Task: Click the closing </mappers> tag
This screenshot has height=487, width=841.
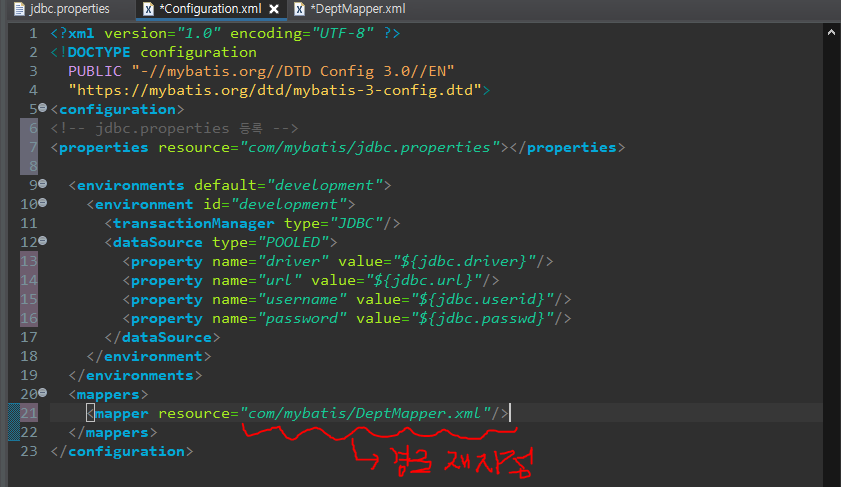Action: pyautogui.click(x=113, y=433)
